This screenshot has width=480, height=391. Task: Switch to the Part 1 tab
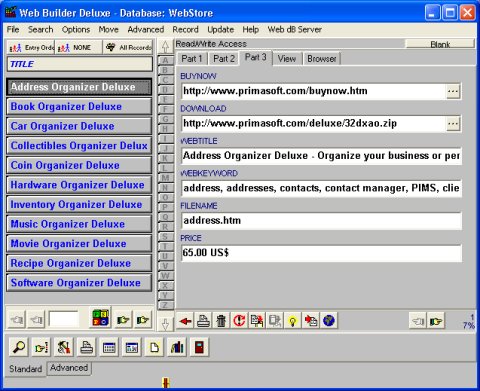tap(192, 59)
